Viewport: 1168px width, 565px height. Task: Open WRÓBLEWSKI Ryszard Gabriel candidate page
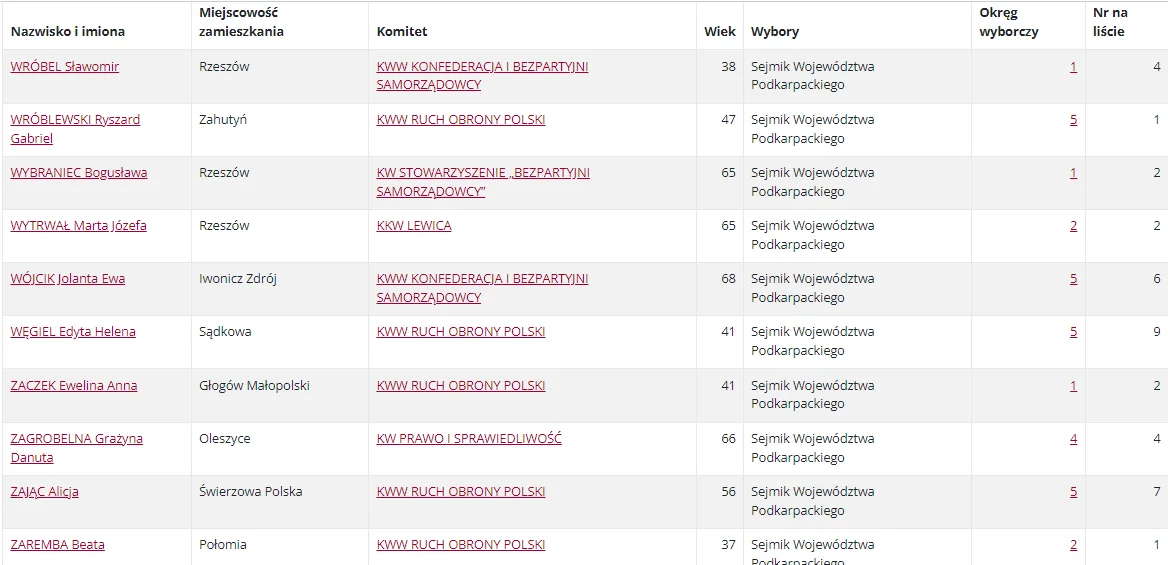point(75,129)
